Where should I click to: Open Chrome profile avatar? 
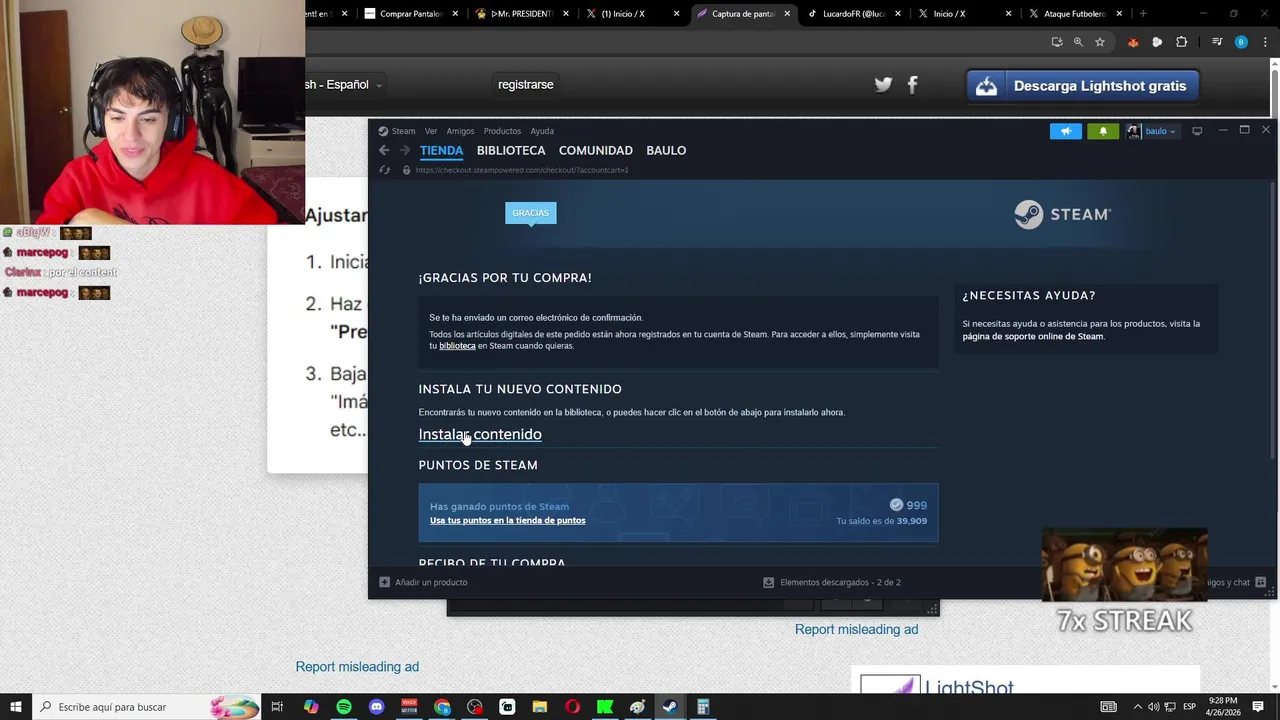tap(1241, 42)
